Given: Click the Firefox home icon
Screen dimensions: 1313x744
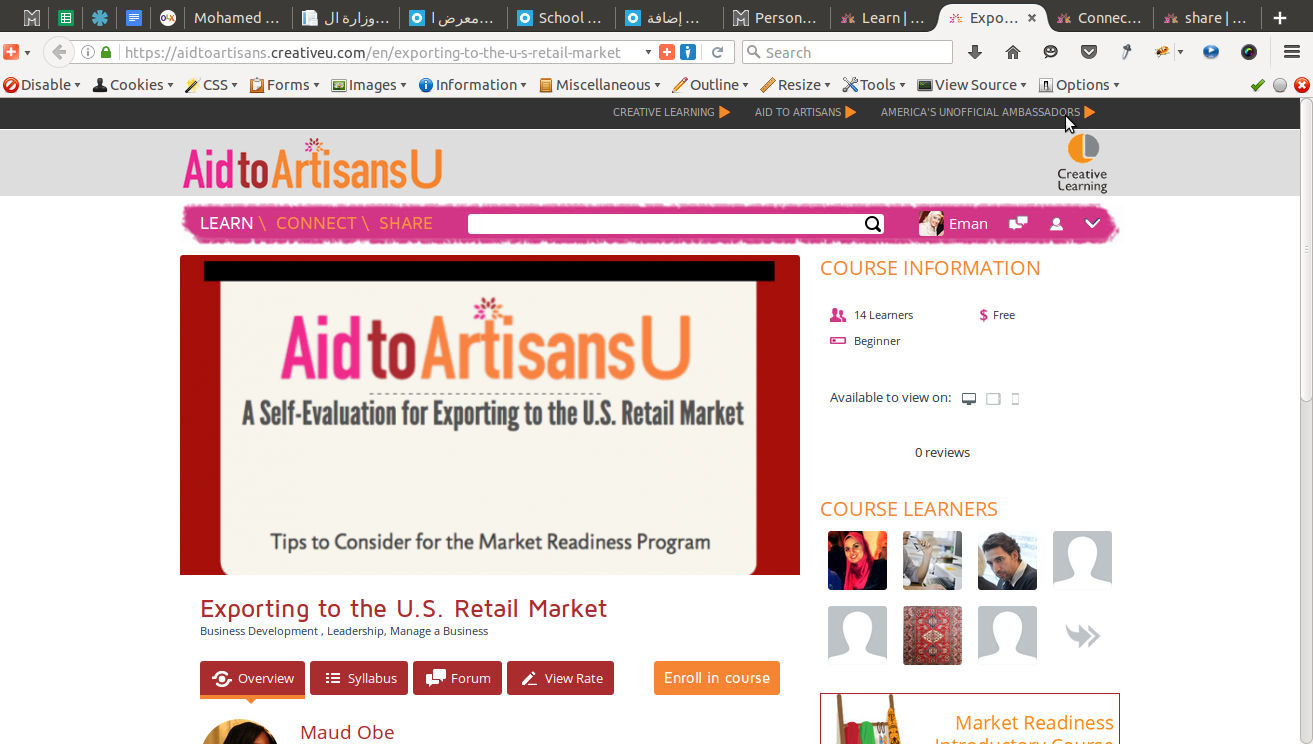Looking at the screenshot, I should click(x=1013, y=52).
